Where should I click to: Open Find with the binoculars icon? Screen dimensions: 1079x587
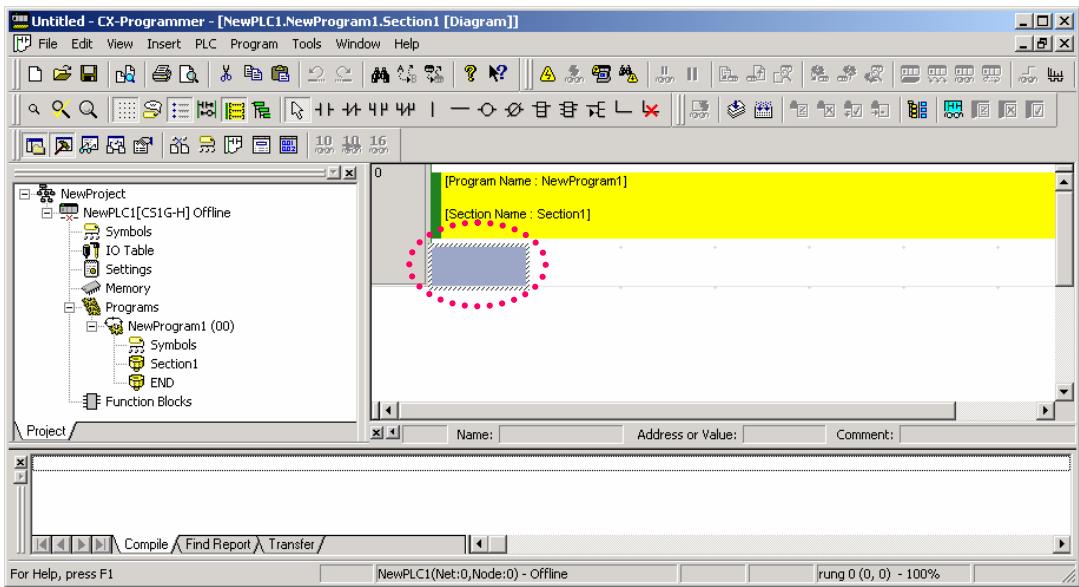click(380, 74)
